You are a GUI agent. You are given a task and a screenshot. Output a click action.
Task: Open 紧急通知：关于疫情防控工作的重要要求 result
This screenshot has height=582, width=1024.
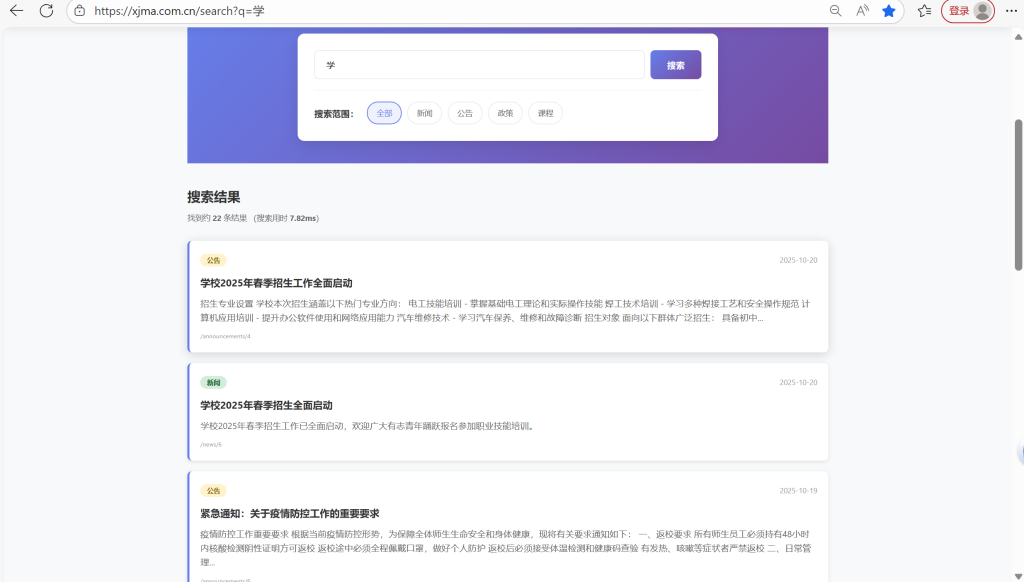pyautogui.click(x=289, y=513)
